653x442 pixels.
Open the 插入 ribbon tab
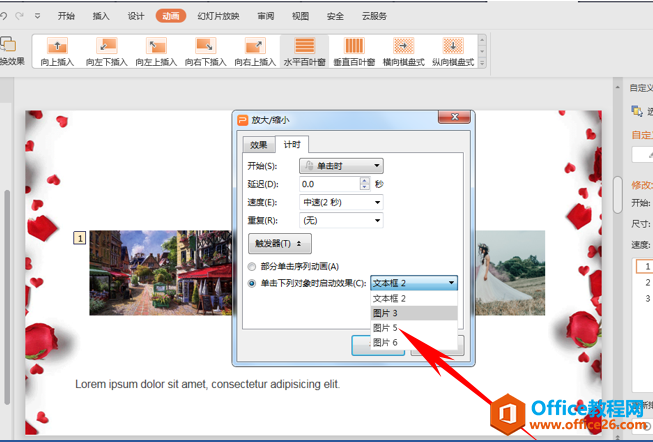pyautogui.click(x=101, y=17)
